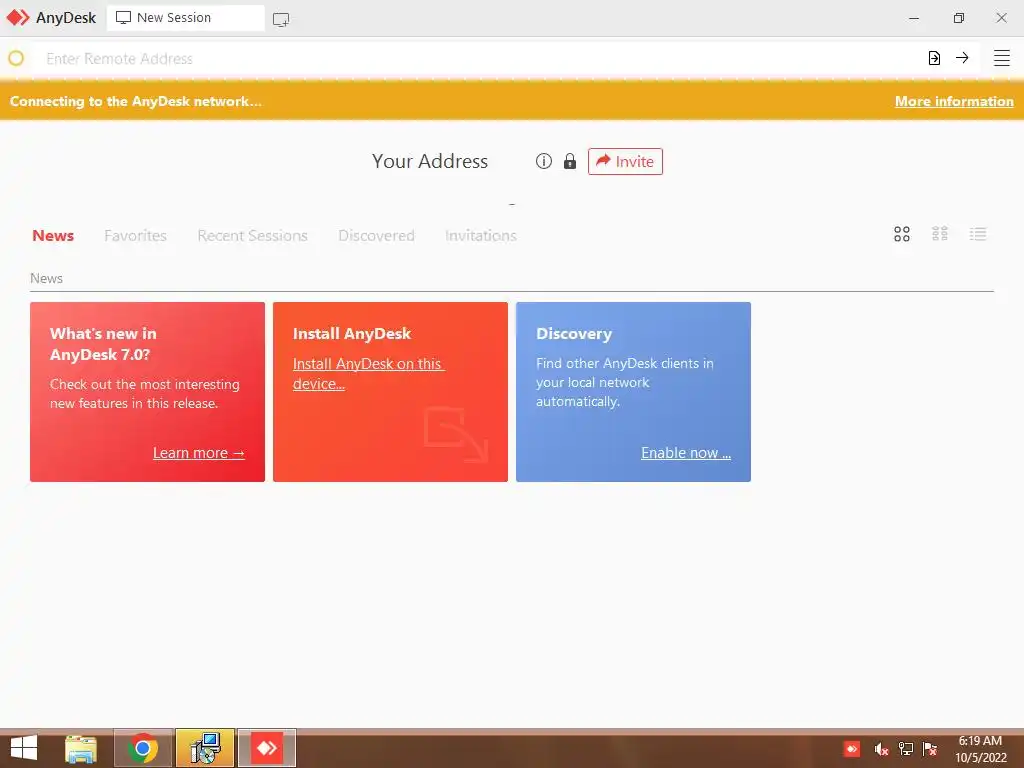Click the Discovery card

coord(633,392)
